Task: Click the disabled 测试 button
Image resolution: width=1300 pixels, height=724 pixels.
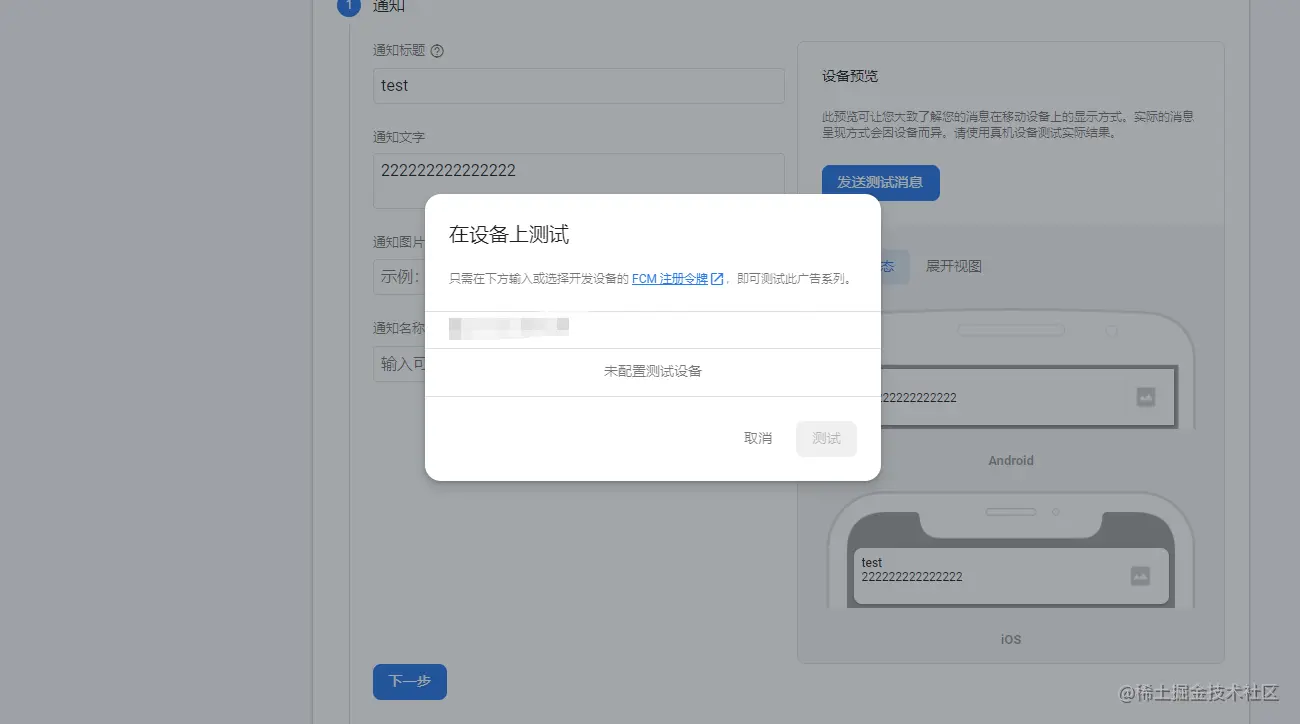Action: pos(826,438)
